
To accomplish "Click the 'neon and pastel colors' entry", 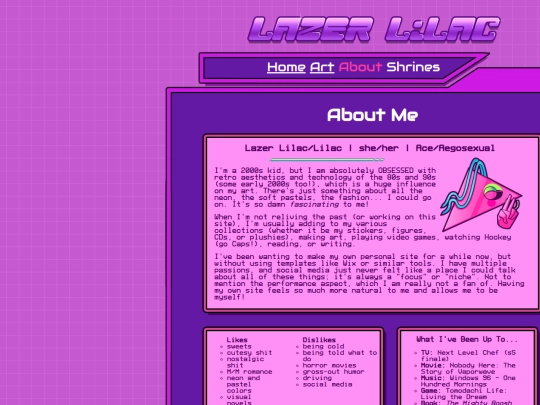I will [243, 384].
